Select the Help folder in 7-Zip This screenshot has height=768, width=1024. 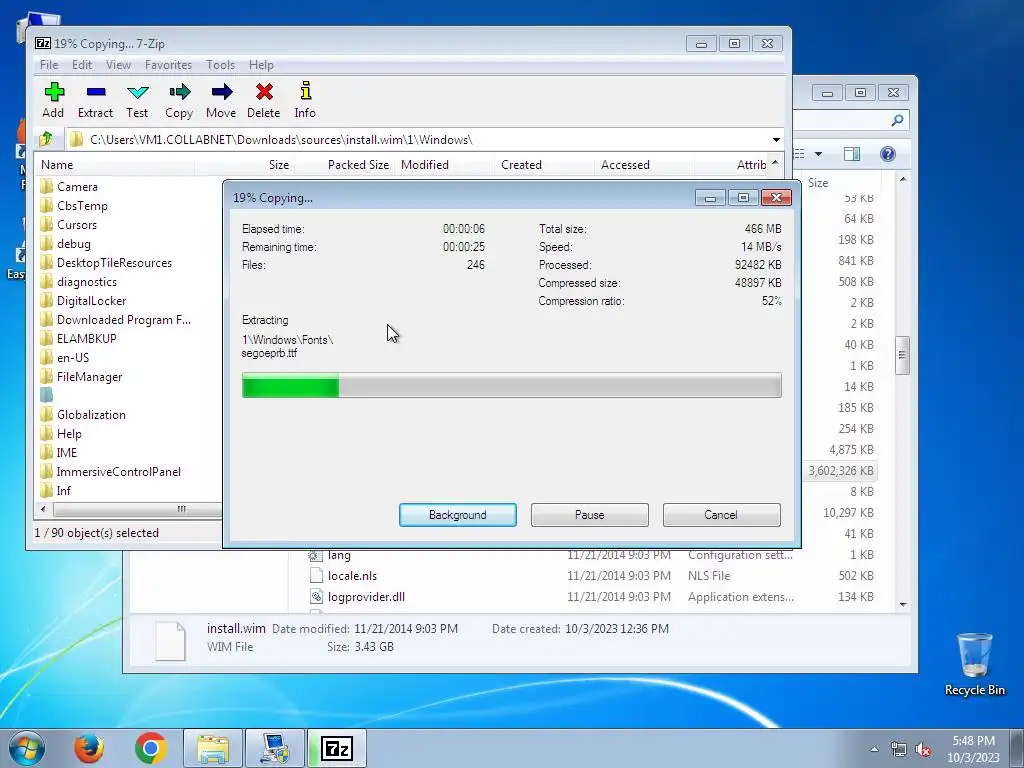click(x=61, y=434)
